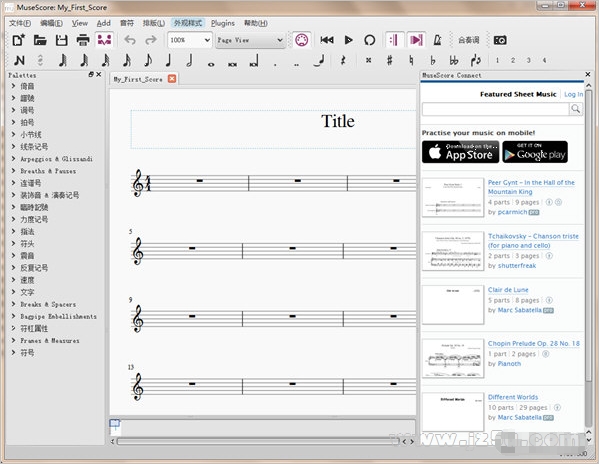Rewind playback to start

pyautogui.click(x=327, y=40)
